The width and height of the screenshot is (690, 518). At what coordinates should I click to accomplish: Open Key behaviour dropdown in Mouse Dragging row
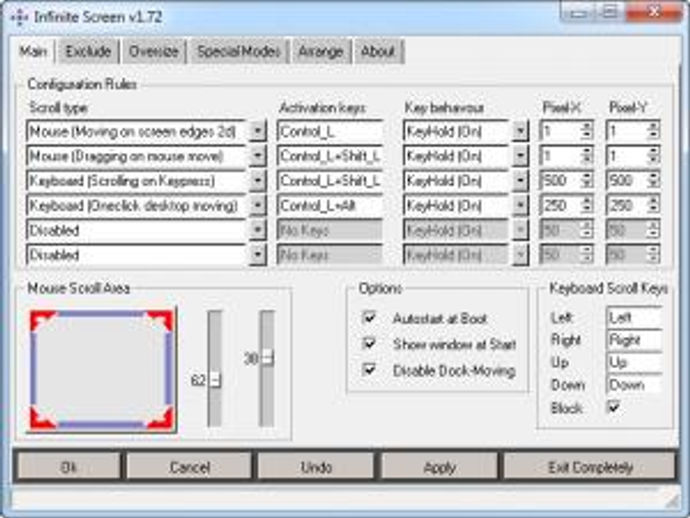[521, 156]
